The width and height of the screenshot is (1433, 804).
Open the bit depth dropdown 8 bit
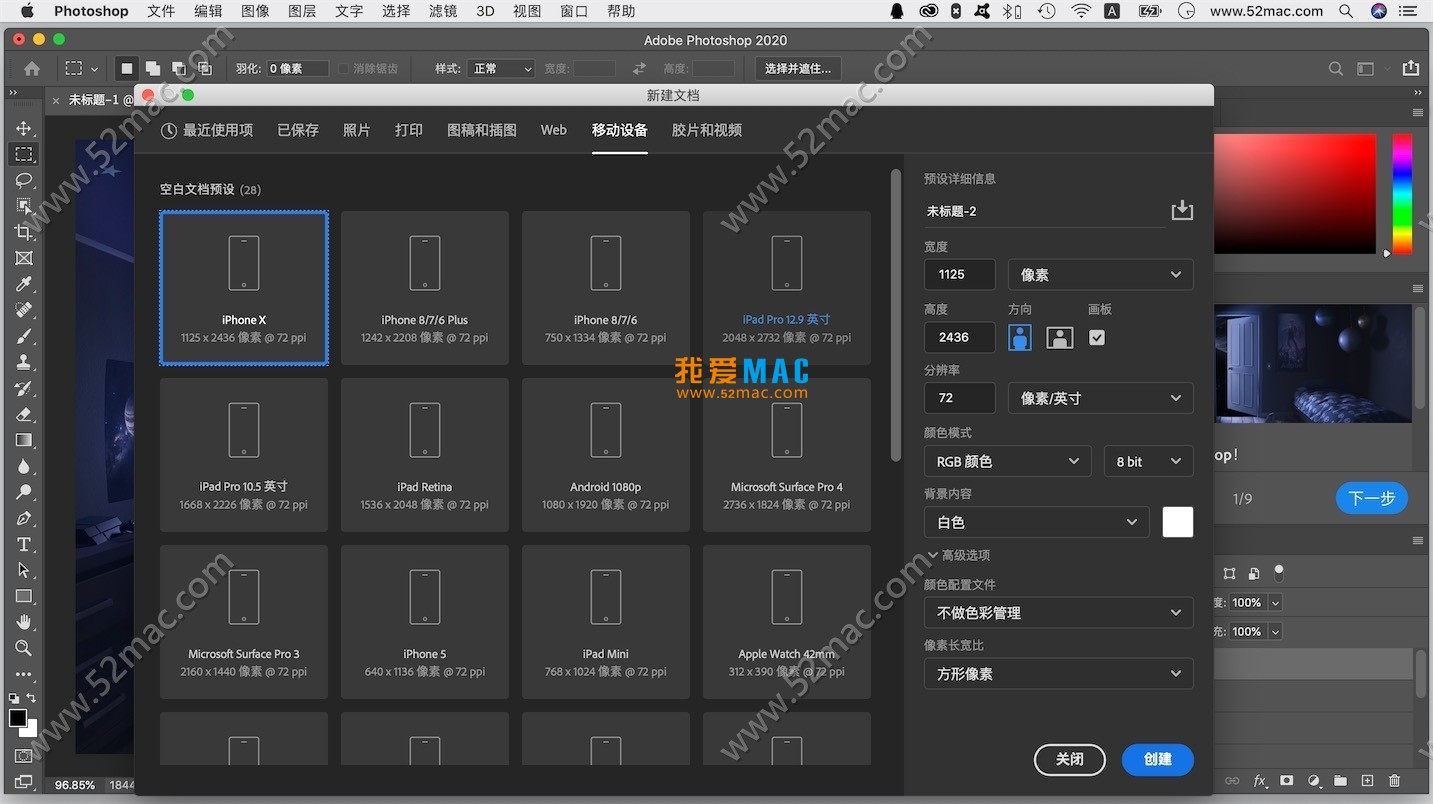click(1148, 461)
